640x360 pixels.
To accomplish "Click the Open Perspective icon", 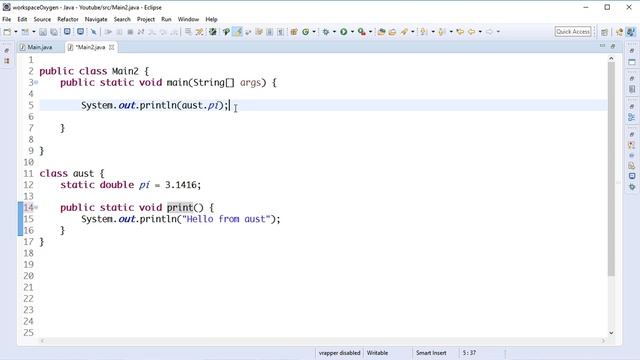I will [x=604, y=32].
